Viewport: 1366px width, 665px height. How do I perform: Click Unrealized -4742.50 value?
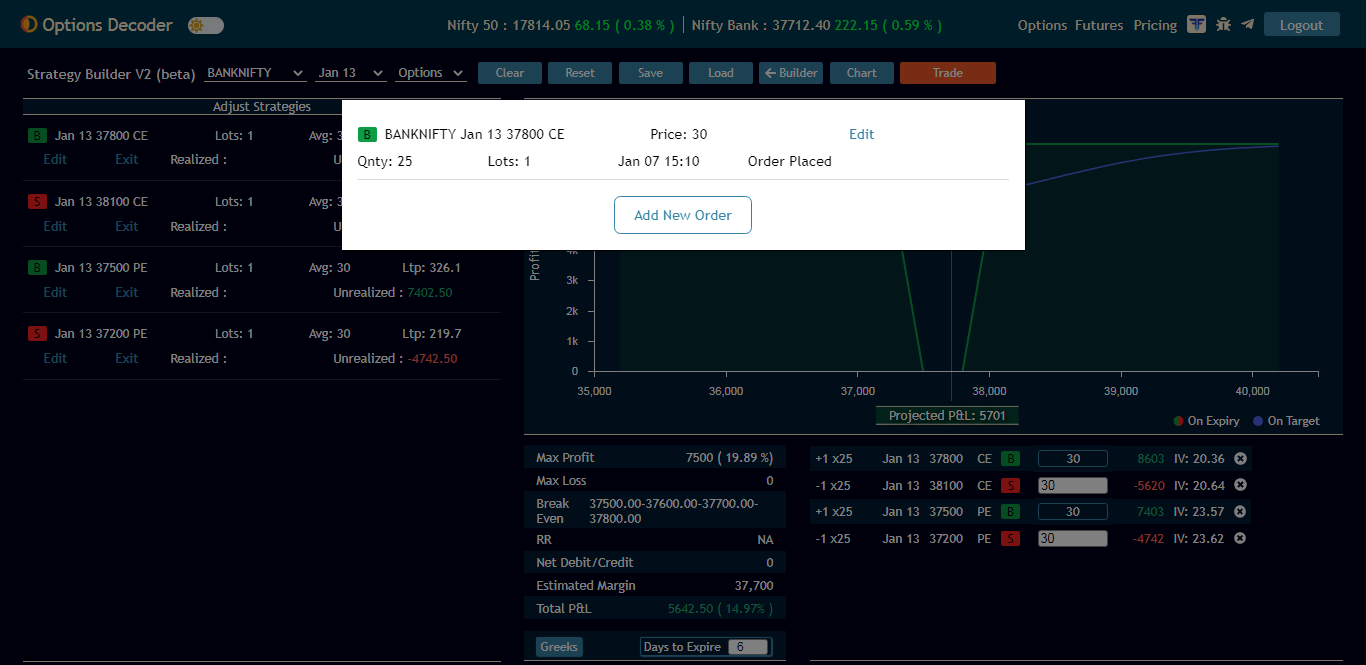[x=432, y=359]
